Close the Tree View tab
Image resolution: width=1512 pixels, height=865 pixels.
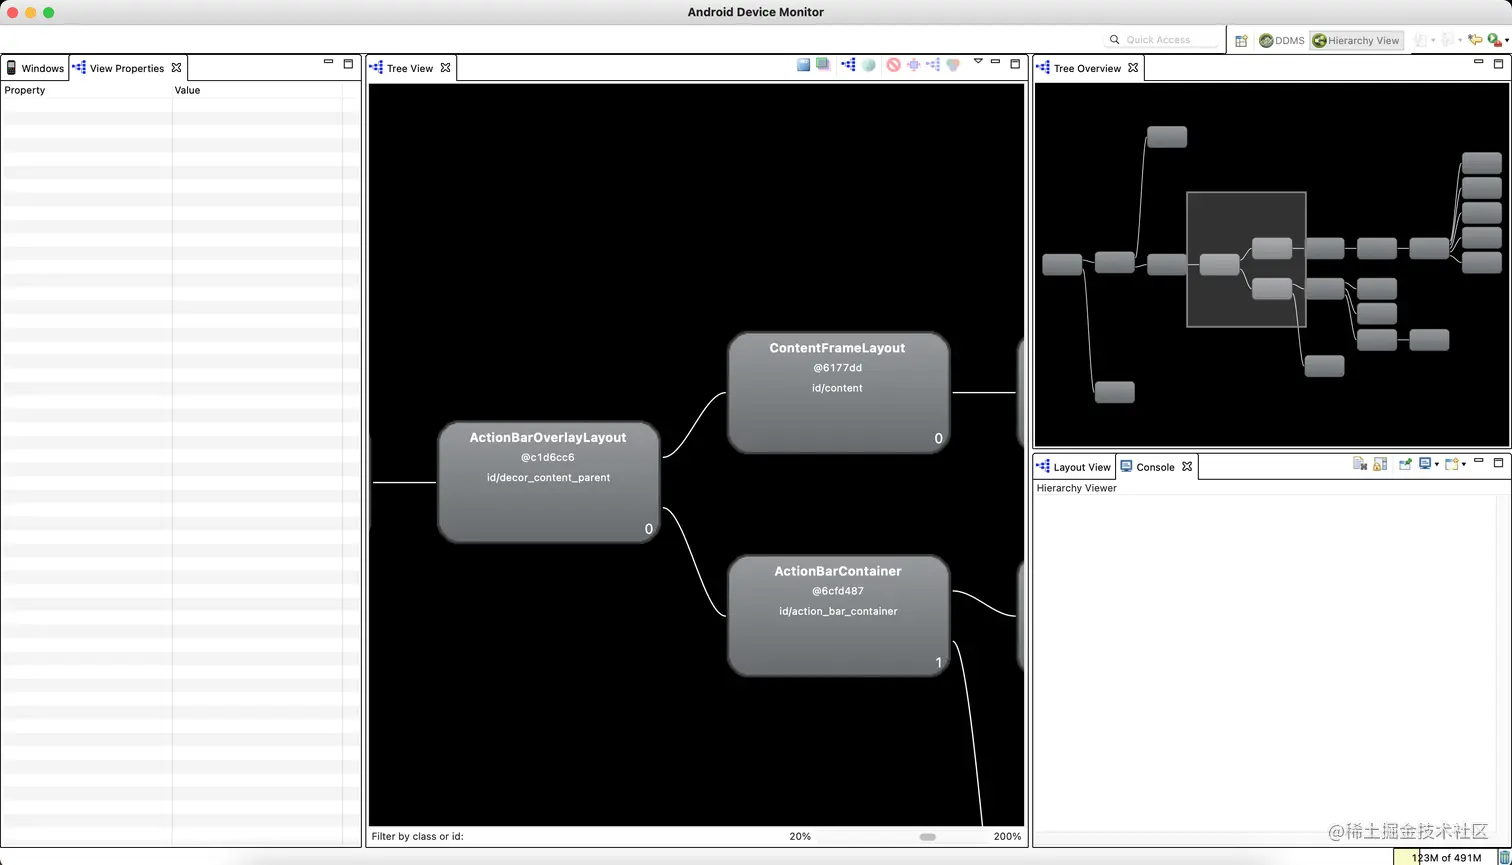coord(445,68)
